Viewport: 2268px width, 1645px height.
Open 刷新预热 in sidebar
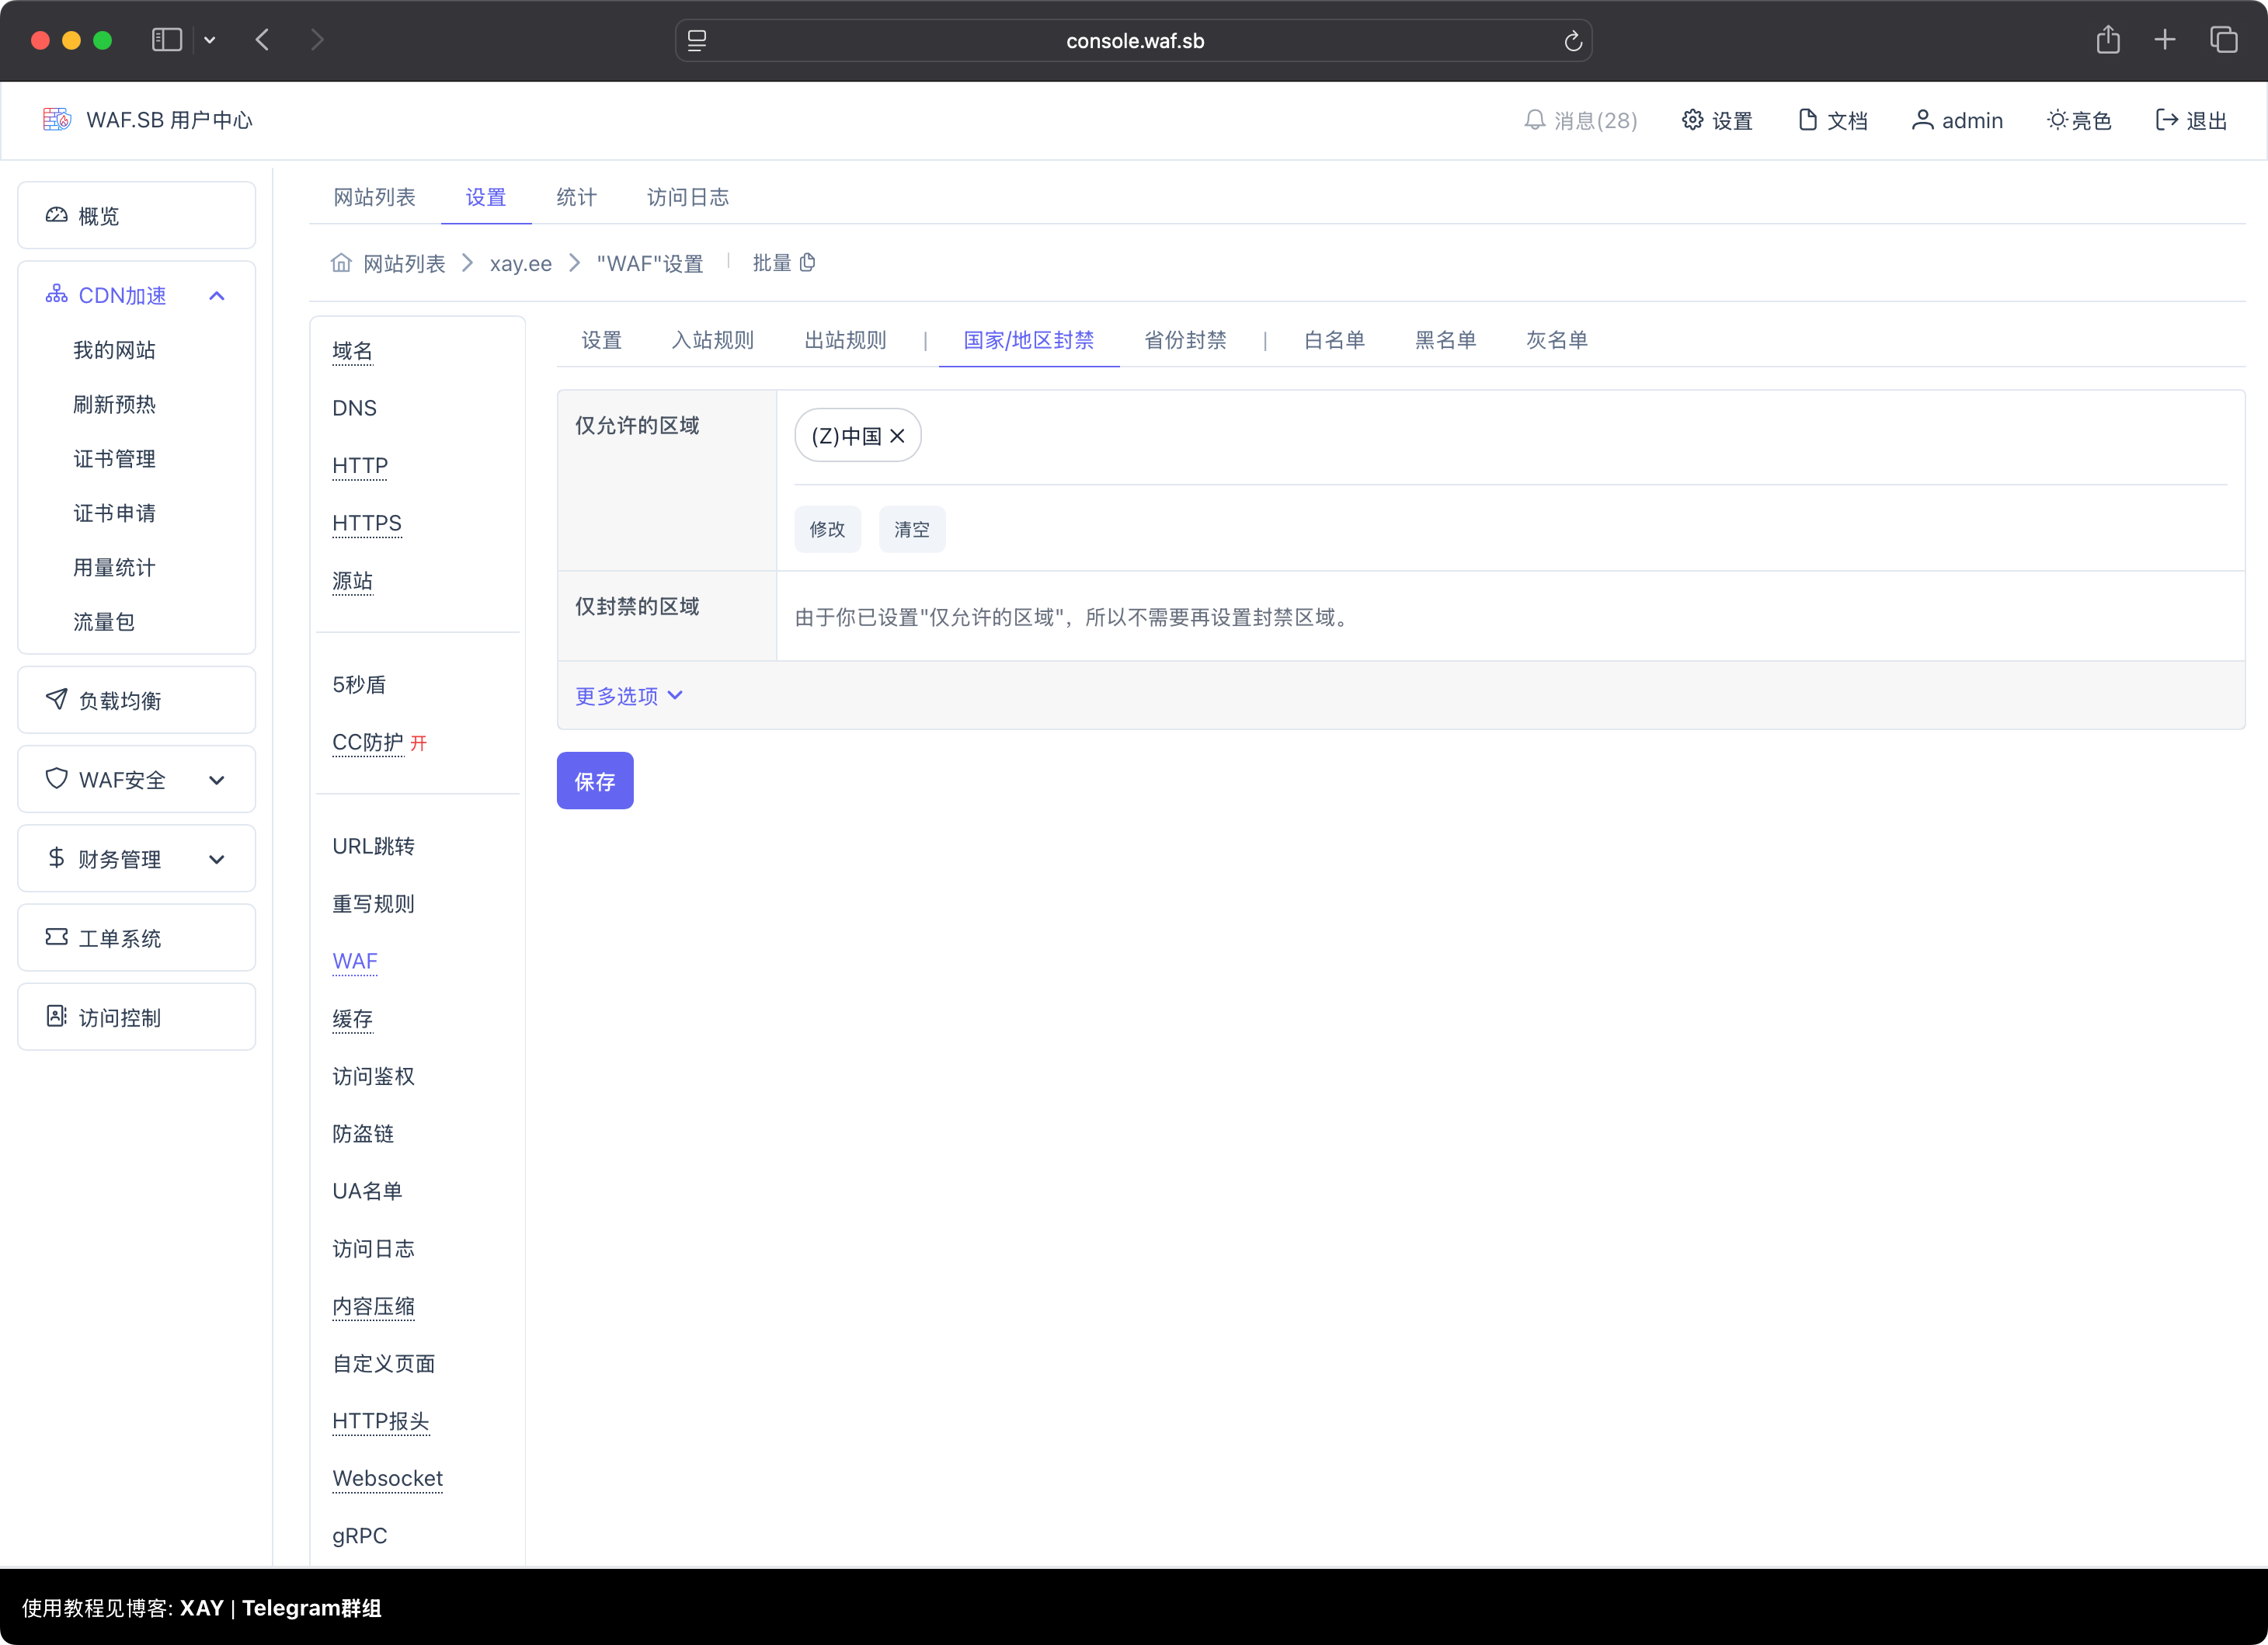click(115, 404)
